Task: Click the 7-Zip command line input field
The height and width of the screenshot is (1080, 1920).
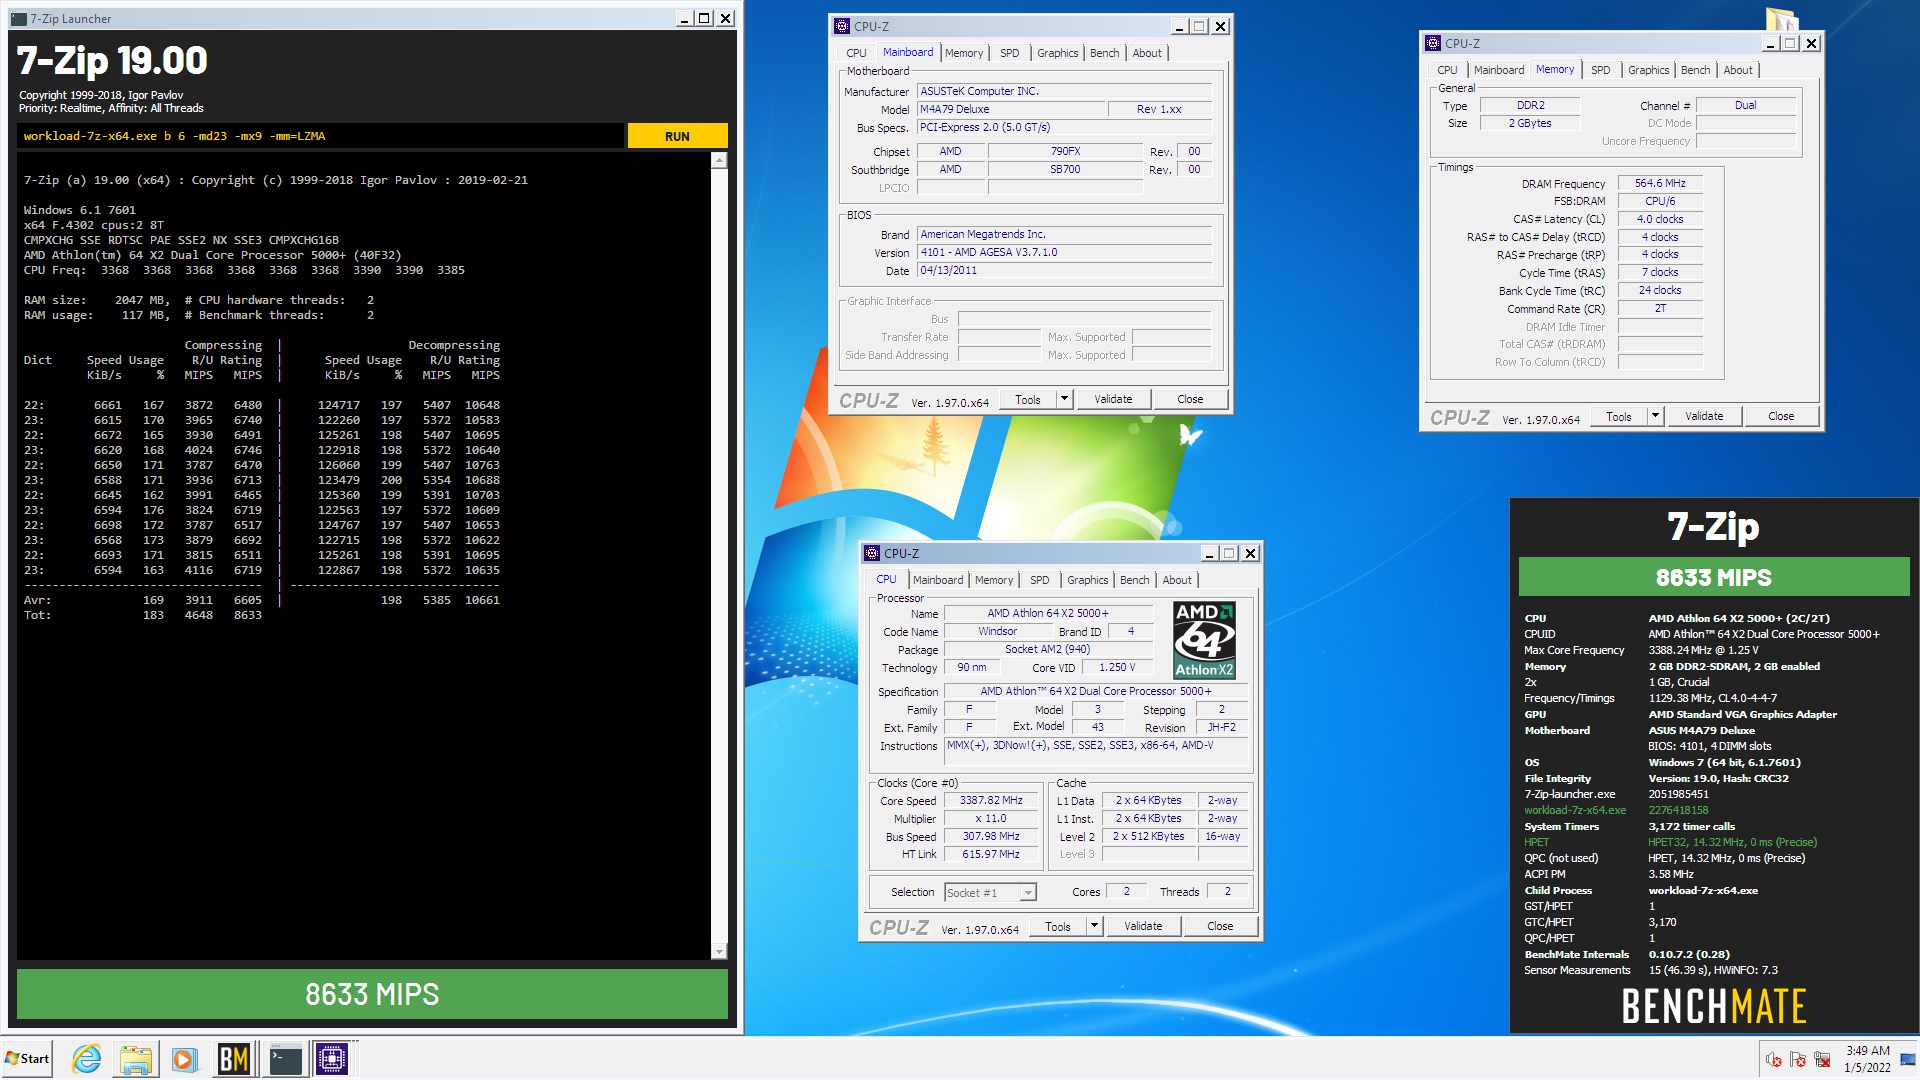Action: click(320, 136)
